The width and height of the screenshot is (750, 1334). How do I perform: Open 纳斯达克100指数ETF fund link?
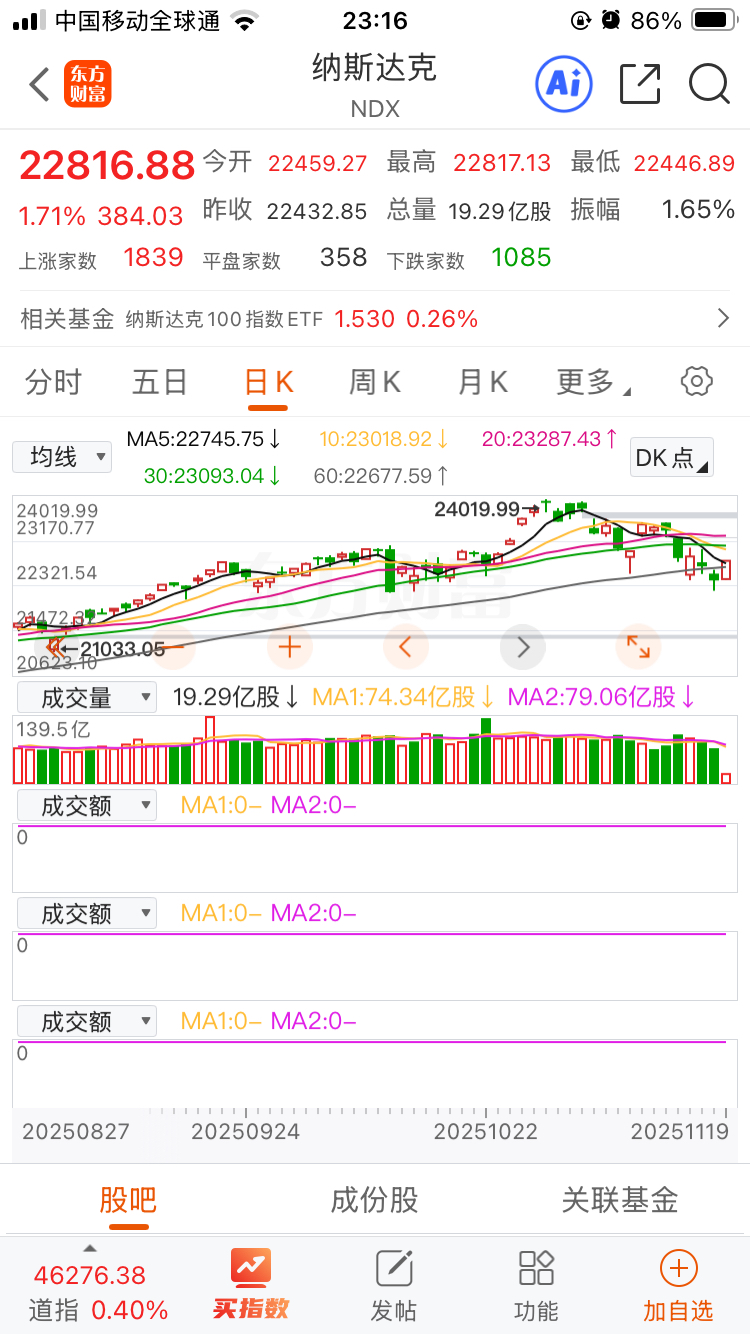(x=225, y=319)
